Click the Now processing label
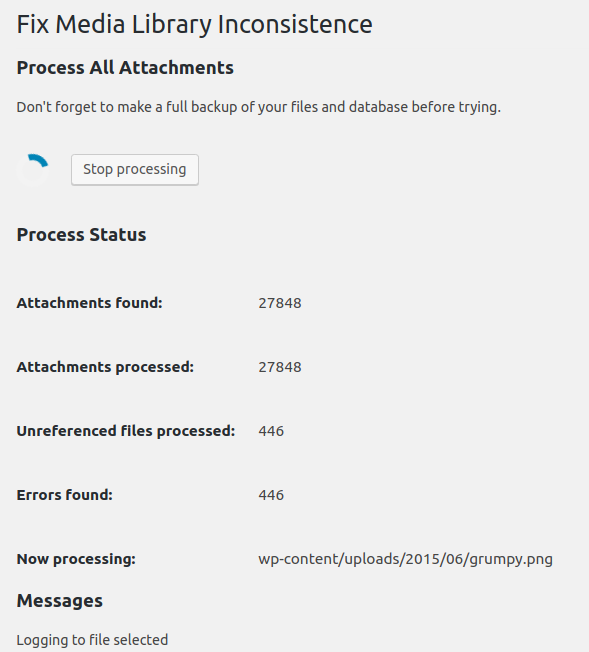This screenshot has height=652, width=589. pyautogui.click(x=76, y=559)
